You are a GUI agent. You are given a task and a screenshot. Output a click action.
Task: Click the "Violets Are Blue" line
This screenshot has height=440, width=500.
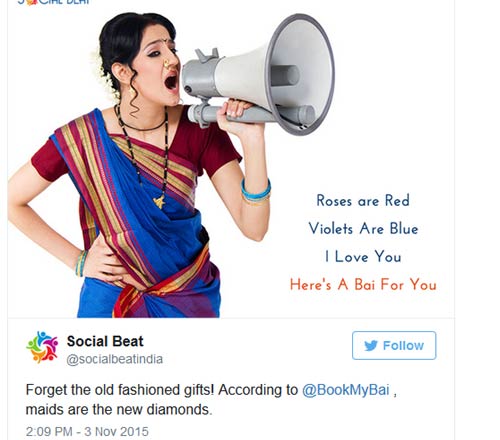(363, 229)
